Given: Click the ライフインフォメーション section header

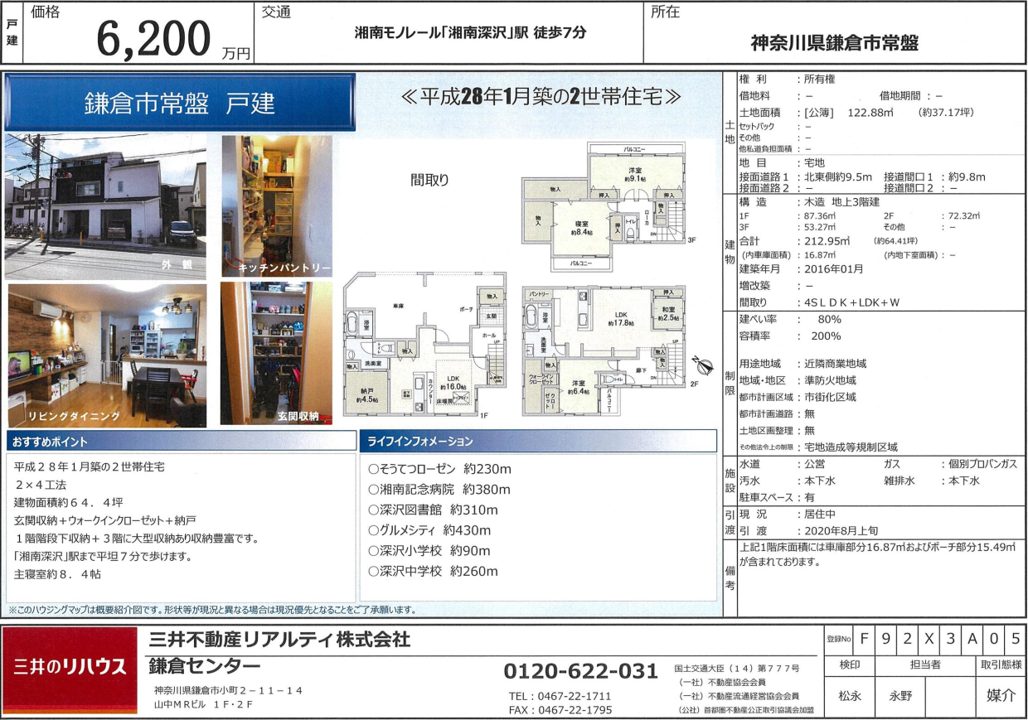Looking at the screenshot, I should pyautogui.click(x=537, y=441).
